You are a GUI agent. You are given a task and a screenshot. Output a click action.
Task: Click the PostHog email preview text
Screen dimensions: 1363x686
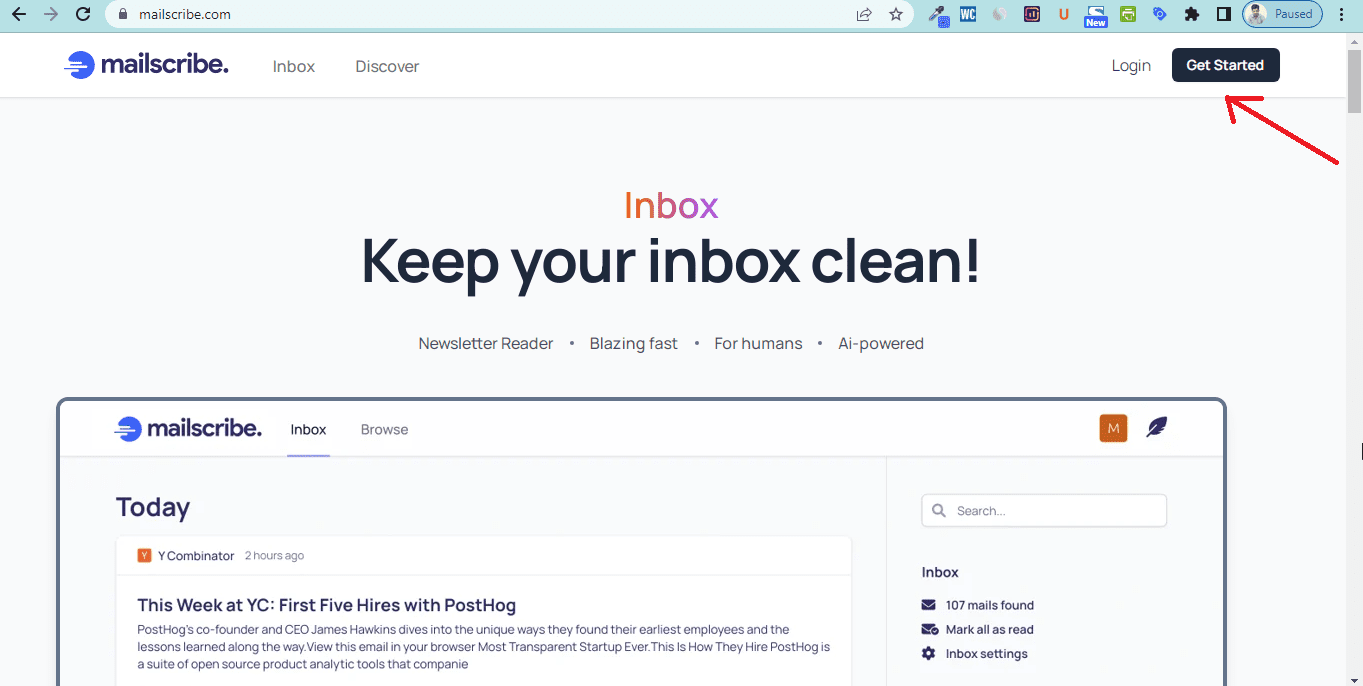coord(484,647)
